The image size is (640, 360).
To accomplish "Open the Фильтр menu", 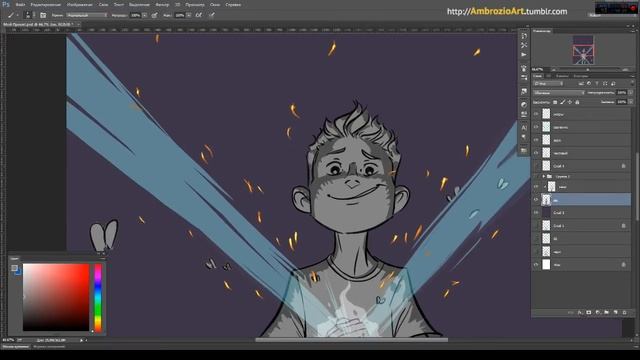I will pyautogui.click(x=162, y=4).
